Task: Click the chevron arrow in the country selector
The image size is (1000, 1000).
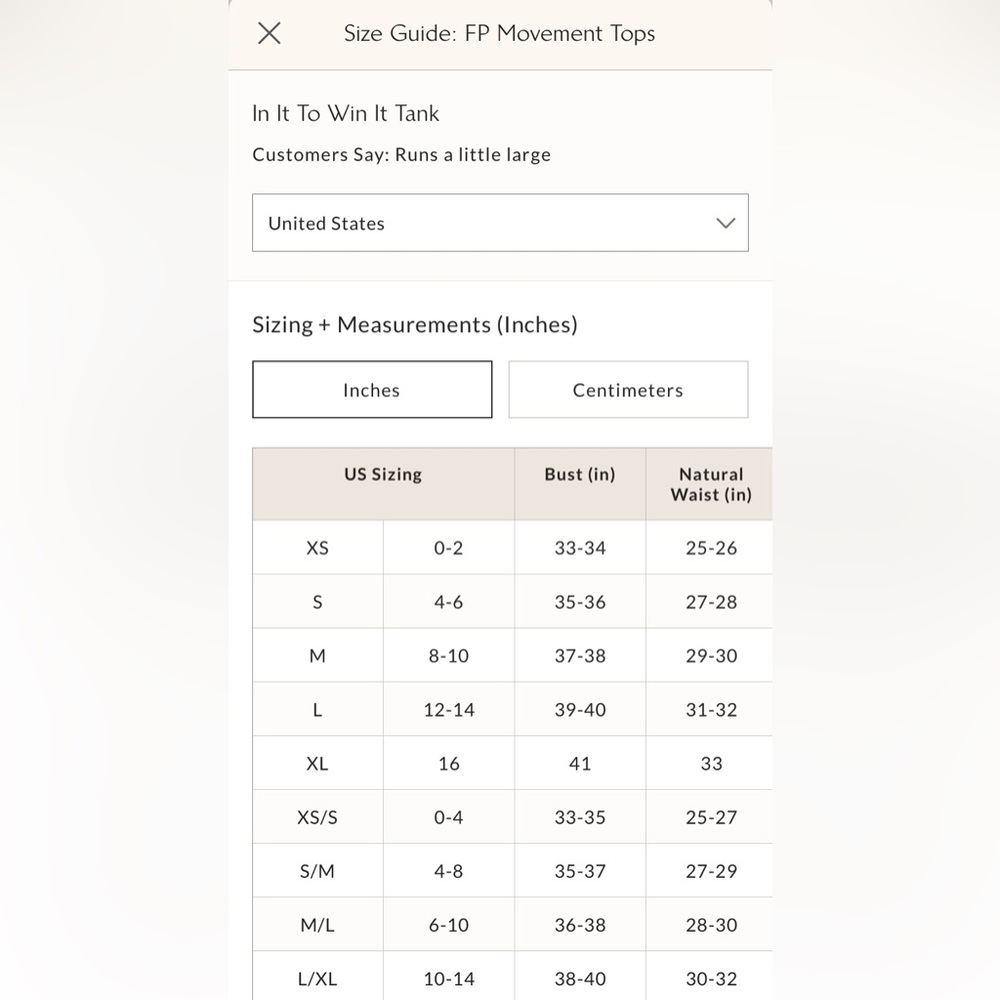Action: coord(726,223)
